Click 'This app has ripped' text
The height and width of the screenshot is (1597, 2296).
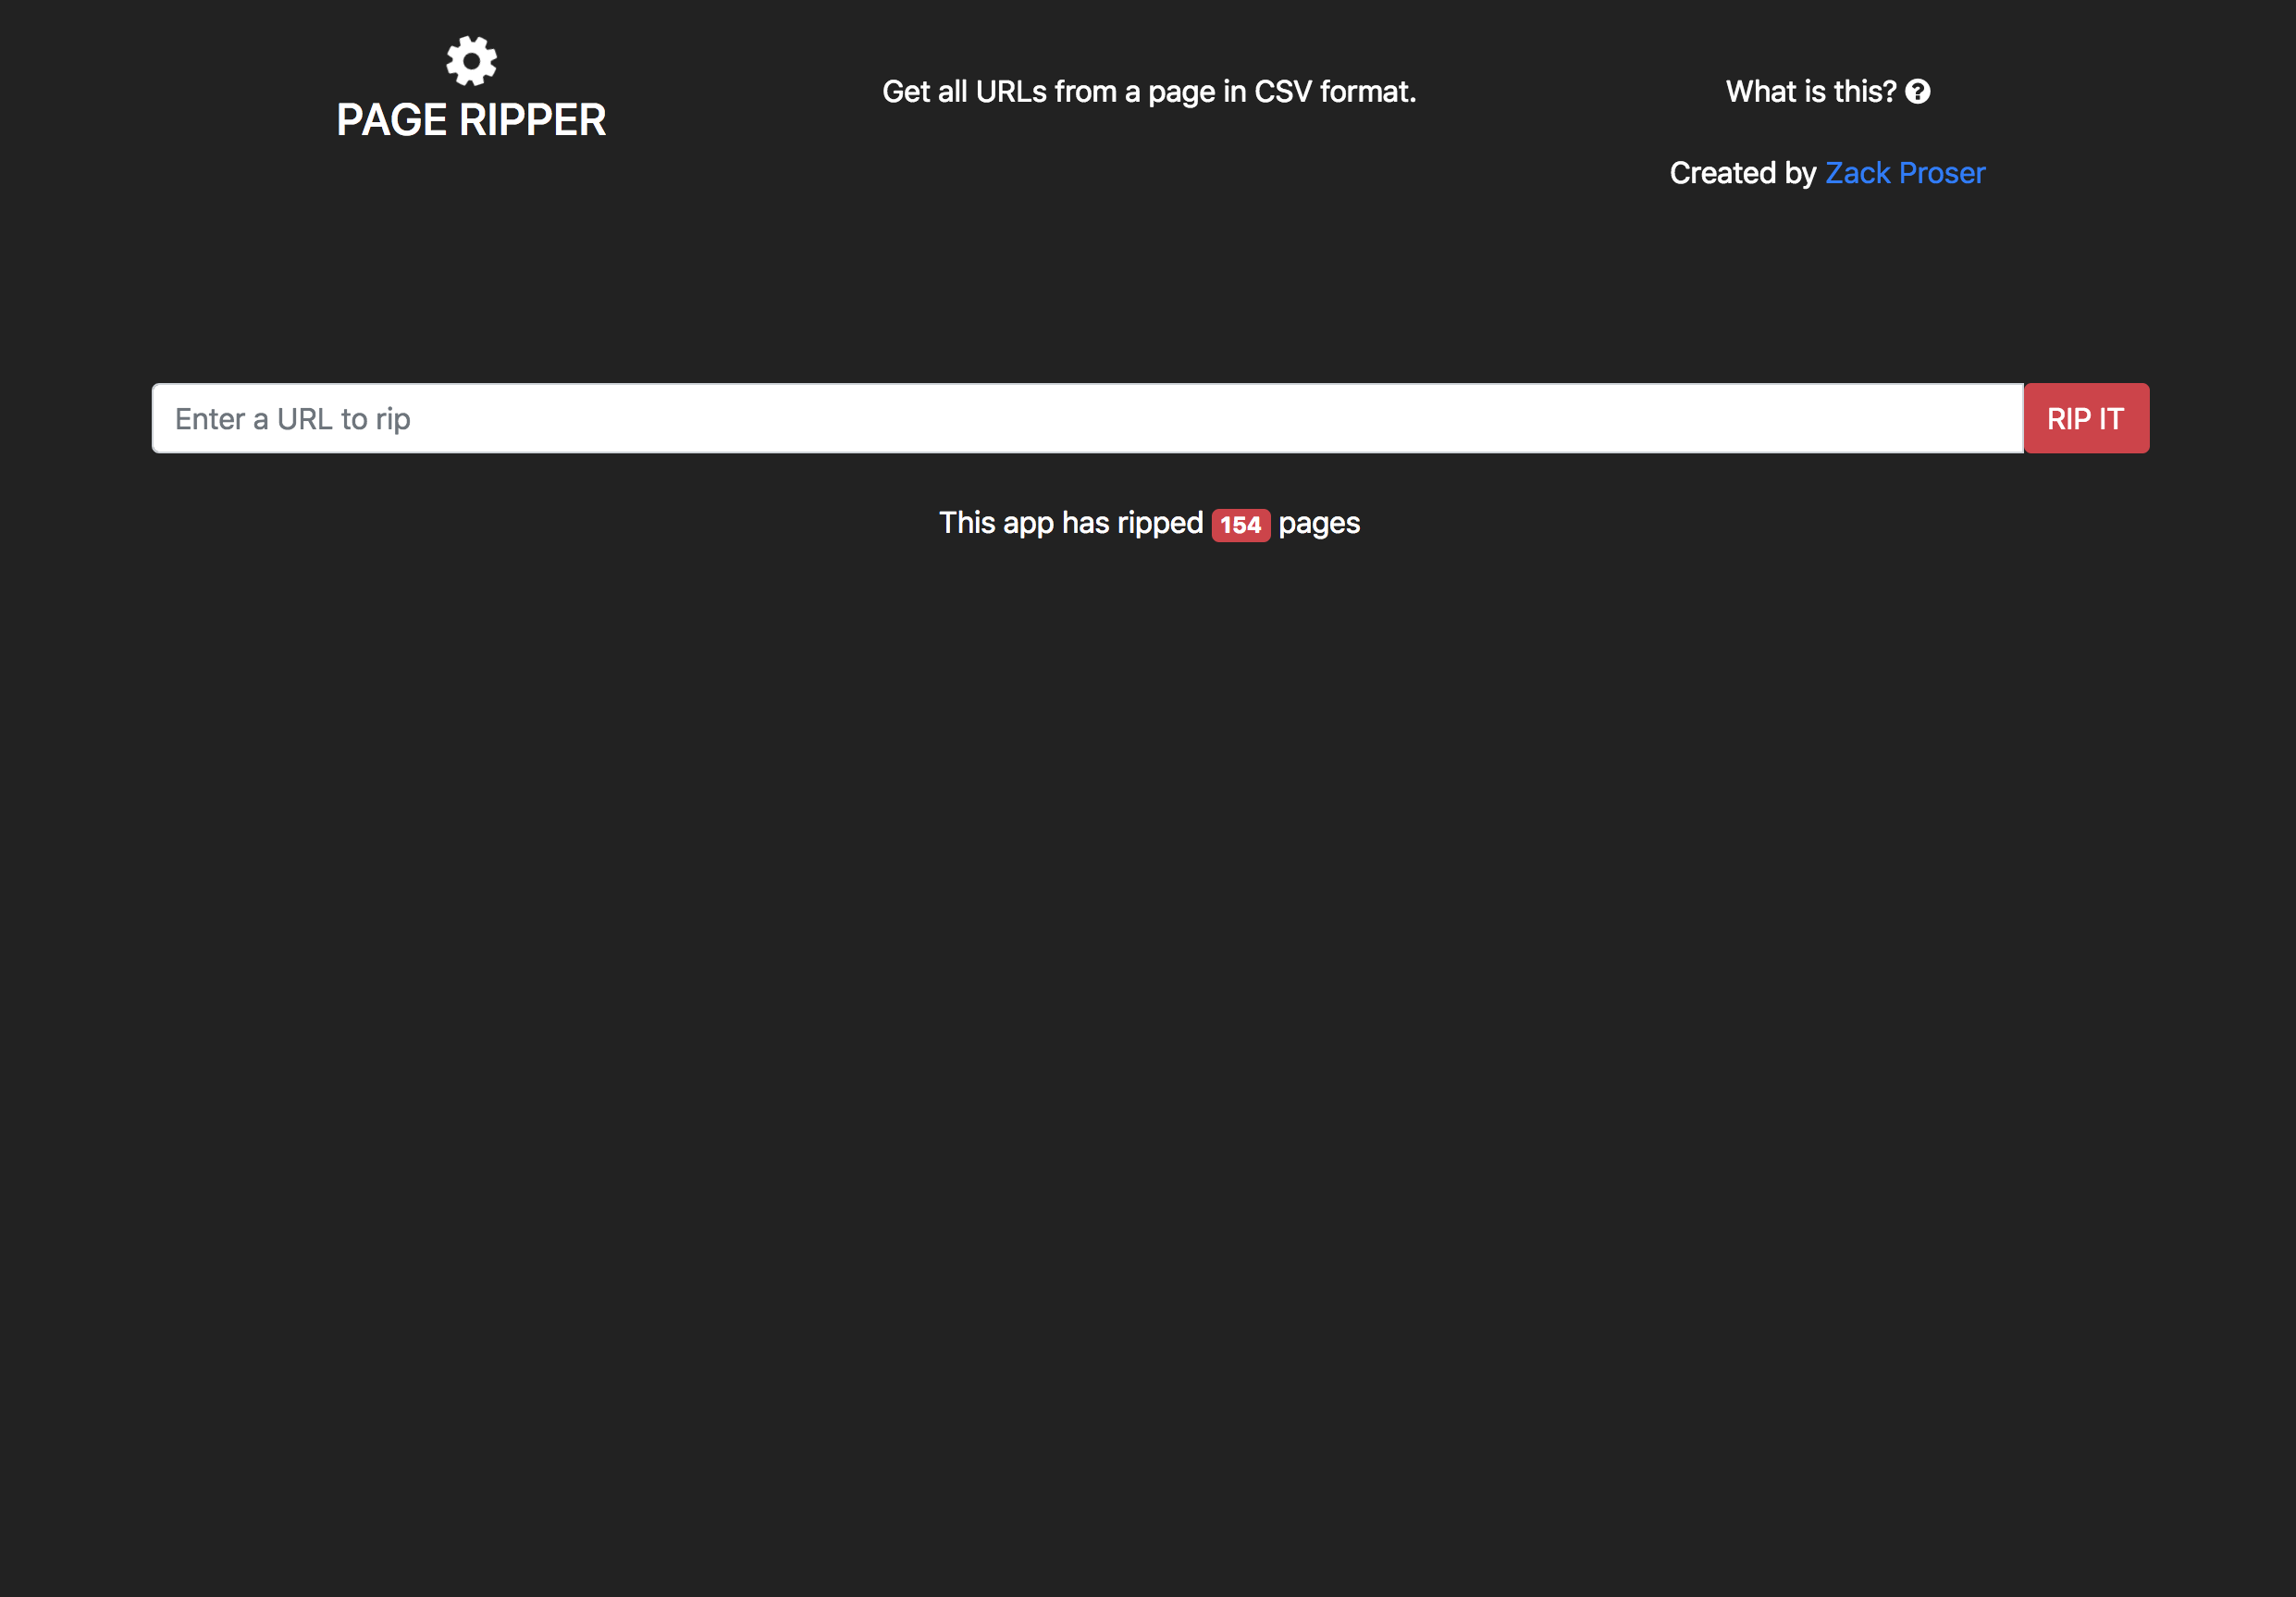click(1070, 523)
